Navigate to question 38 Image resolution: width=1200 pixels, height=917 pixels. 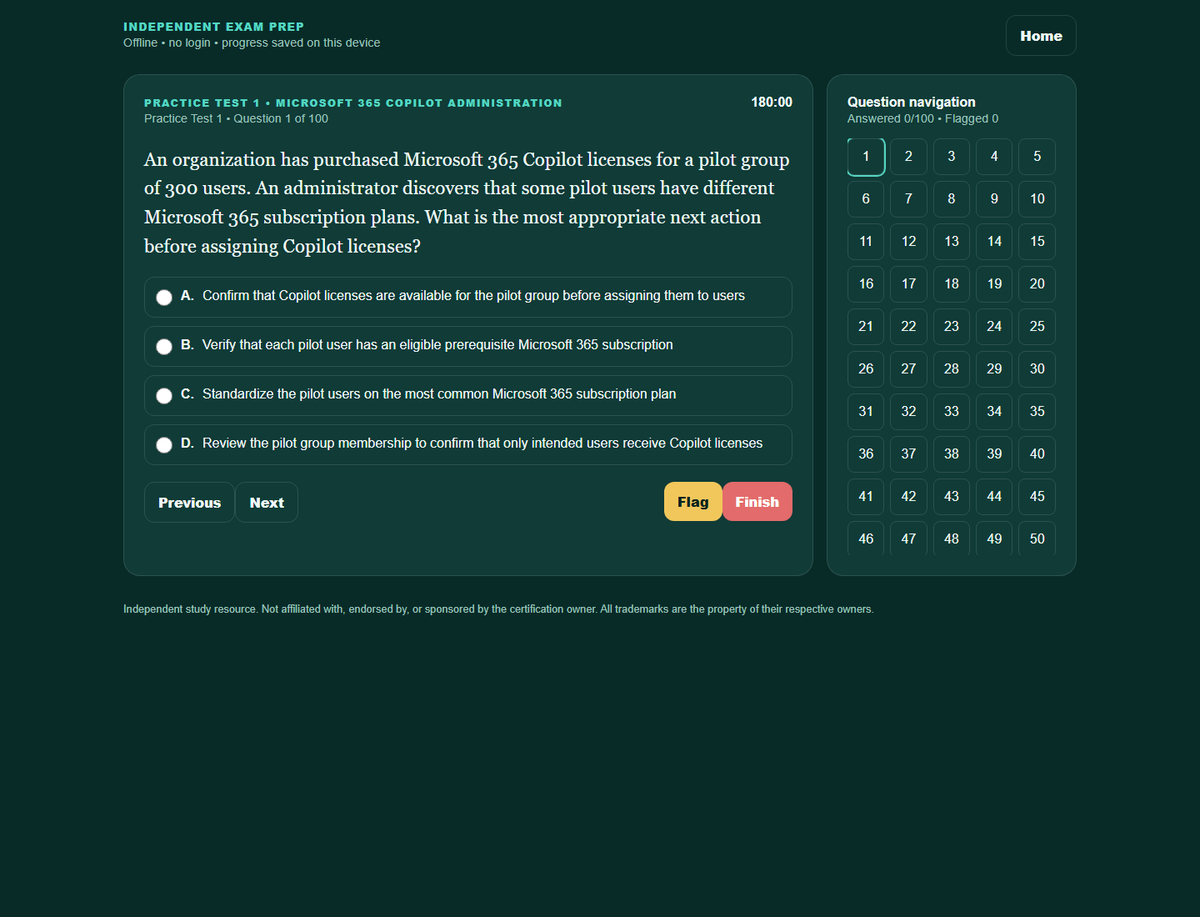click(x=951, y=453)
